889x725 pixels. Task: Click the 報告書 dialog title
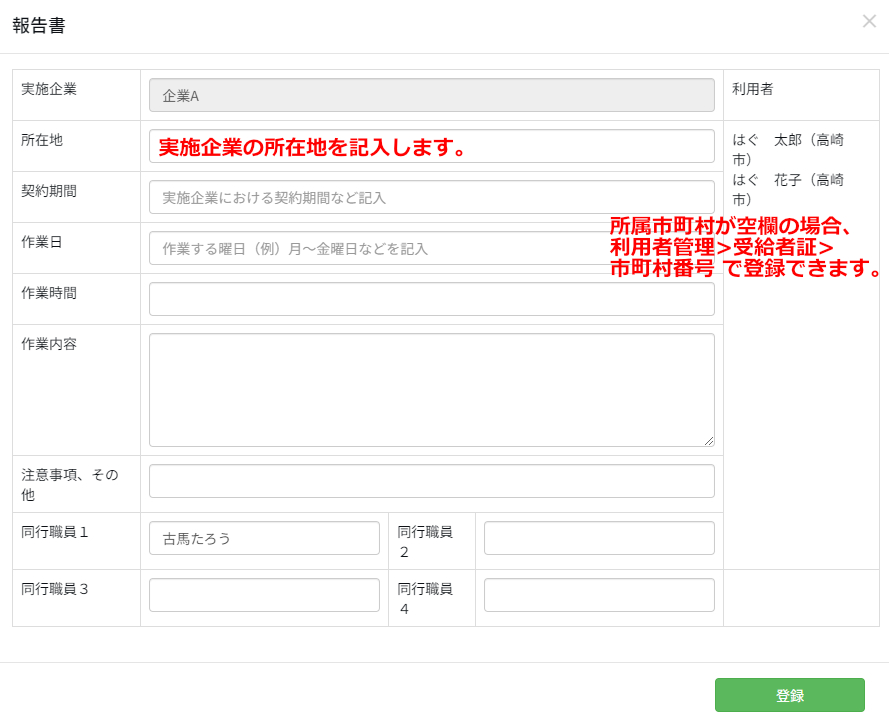pyautogui.click(x=39, y=26)
